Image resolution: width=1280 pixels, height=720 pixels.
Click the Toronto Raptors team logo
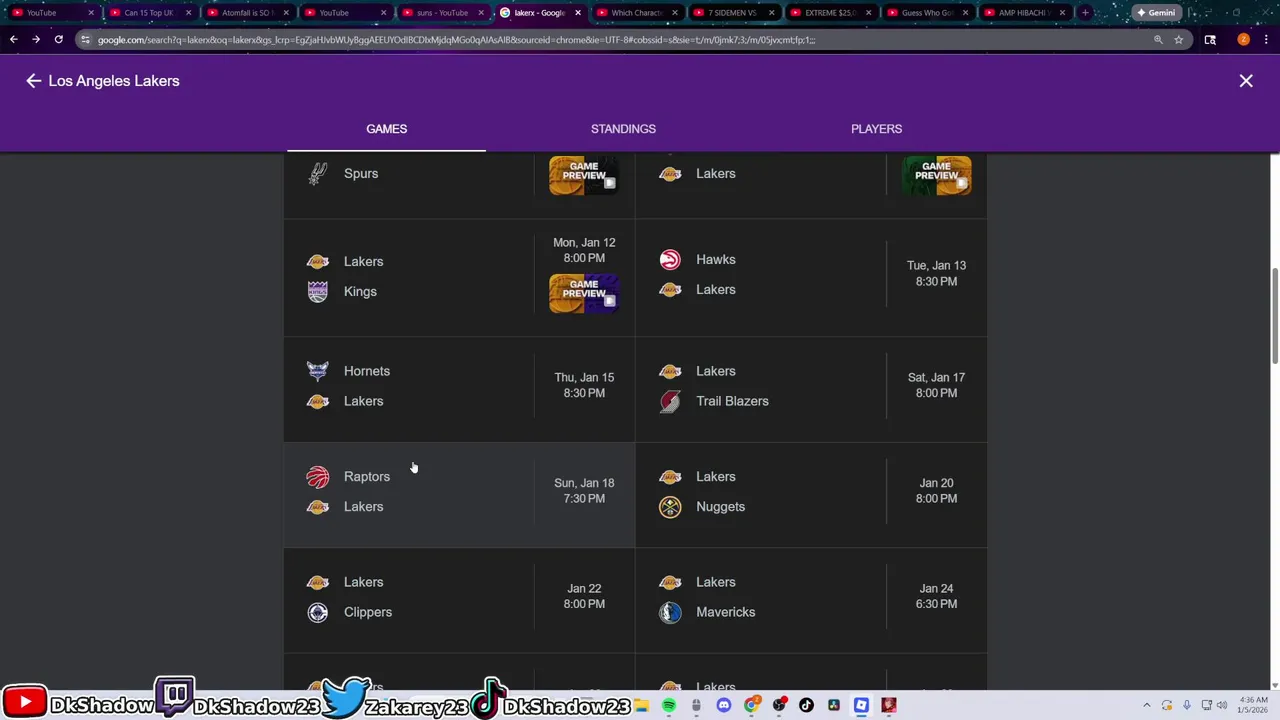tap(318, 477)
